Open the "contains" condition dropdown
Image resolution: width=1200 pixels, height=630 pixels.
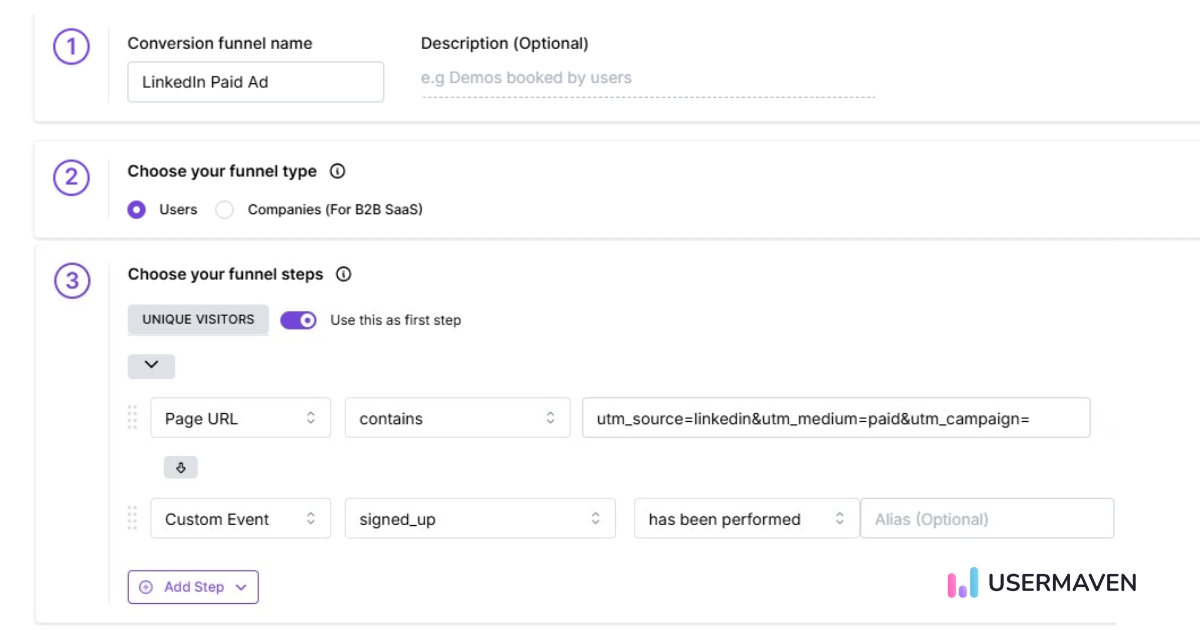click(456, 418)
